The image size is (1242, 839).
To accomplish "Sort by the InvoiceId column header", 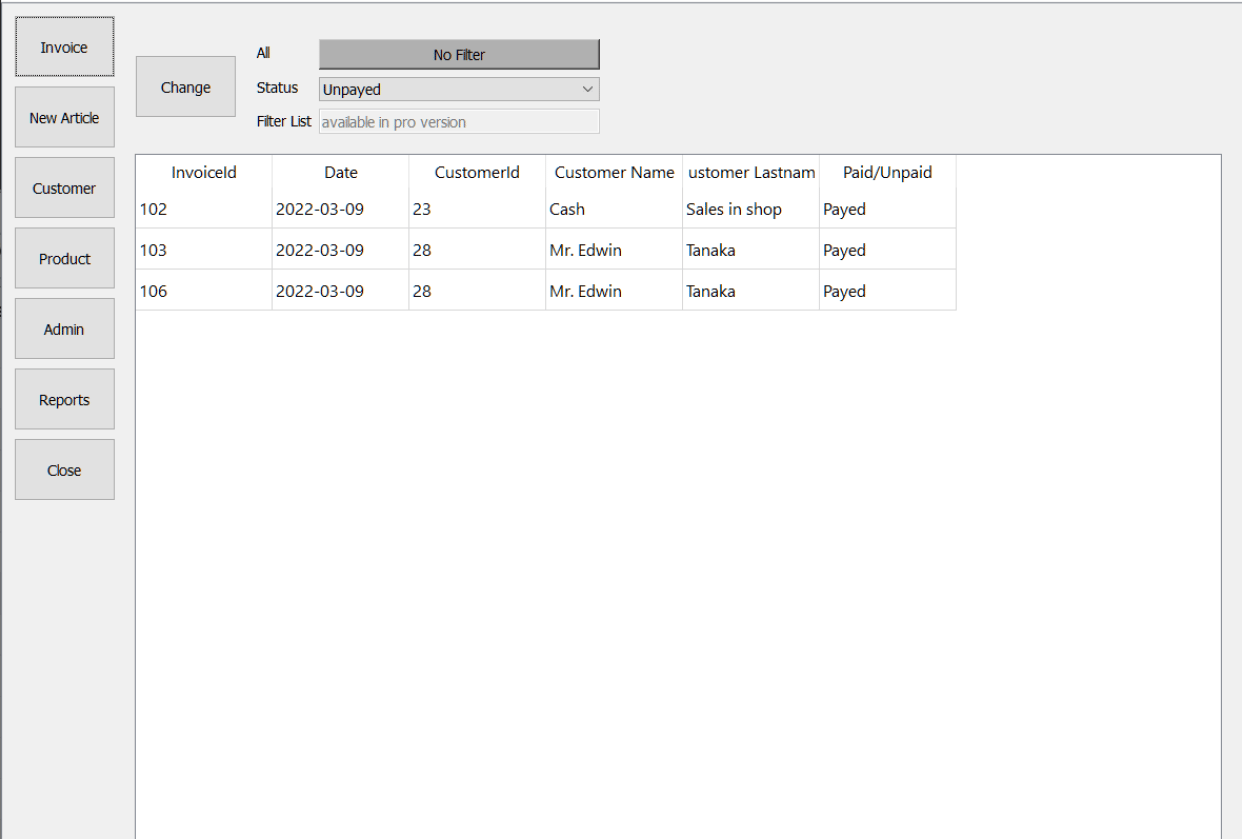I will tap(203, 172).
